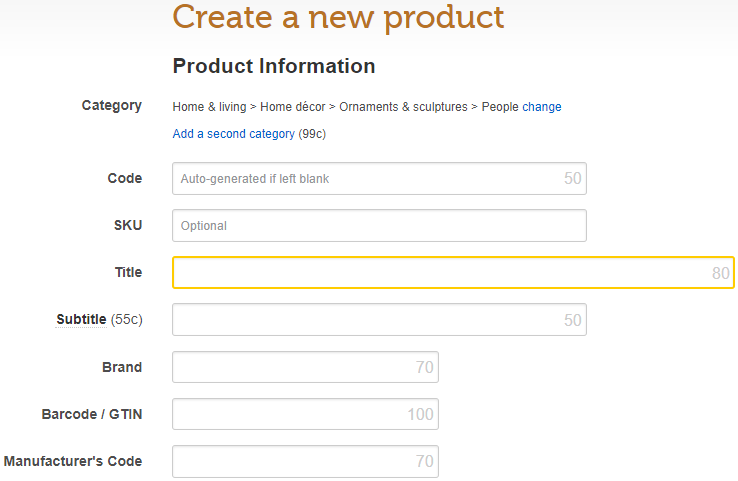The height and width of the screenshot is (481, 738).
Task: Open Add a second category link
Action: pyautogui.click(x=233, y=134)
